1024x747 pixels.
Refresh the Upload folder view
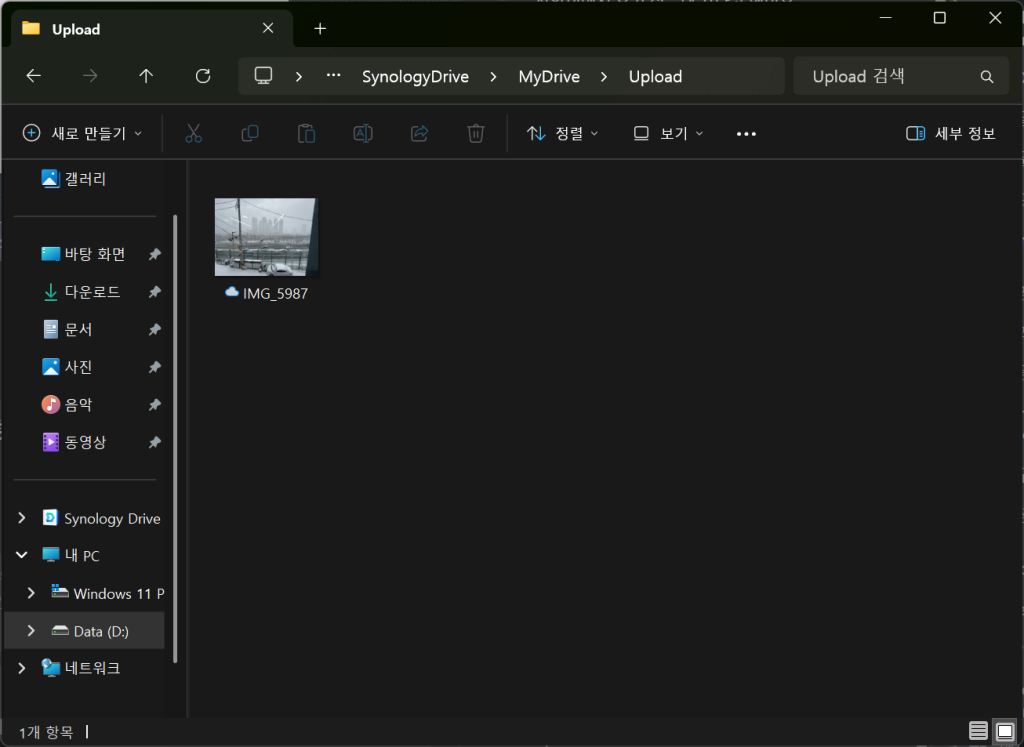pyautogui.click(x=203, y=76)
